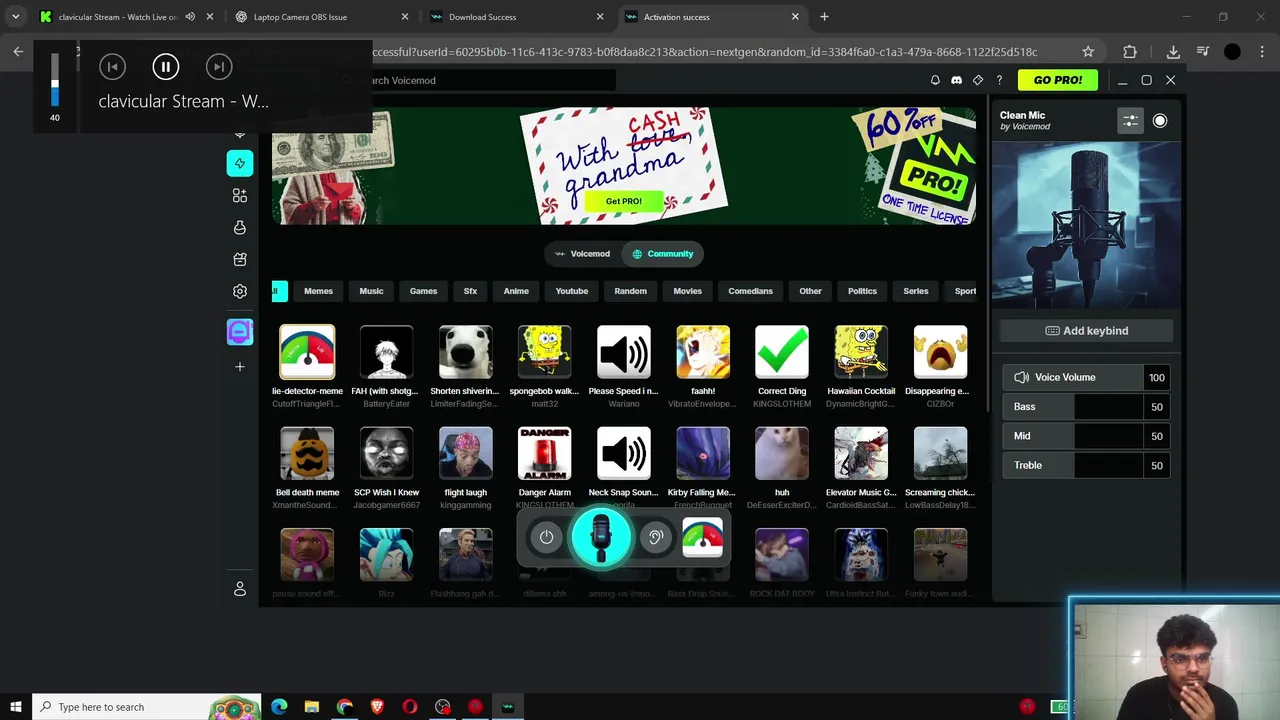The height and width of the screenshot is (720, 1280).
Task: Open Voicemod settings gear in sidebar
Action: click(240, 291)
